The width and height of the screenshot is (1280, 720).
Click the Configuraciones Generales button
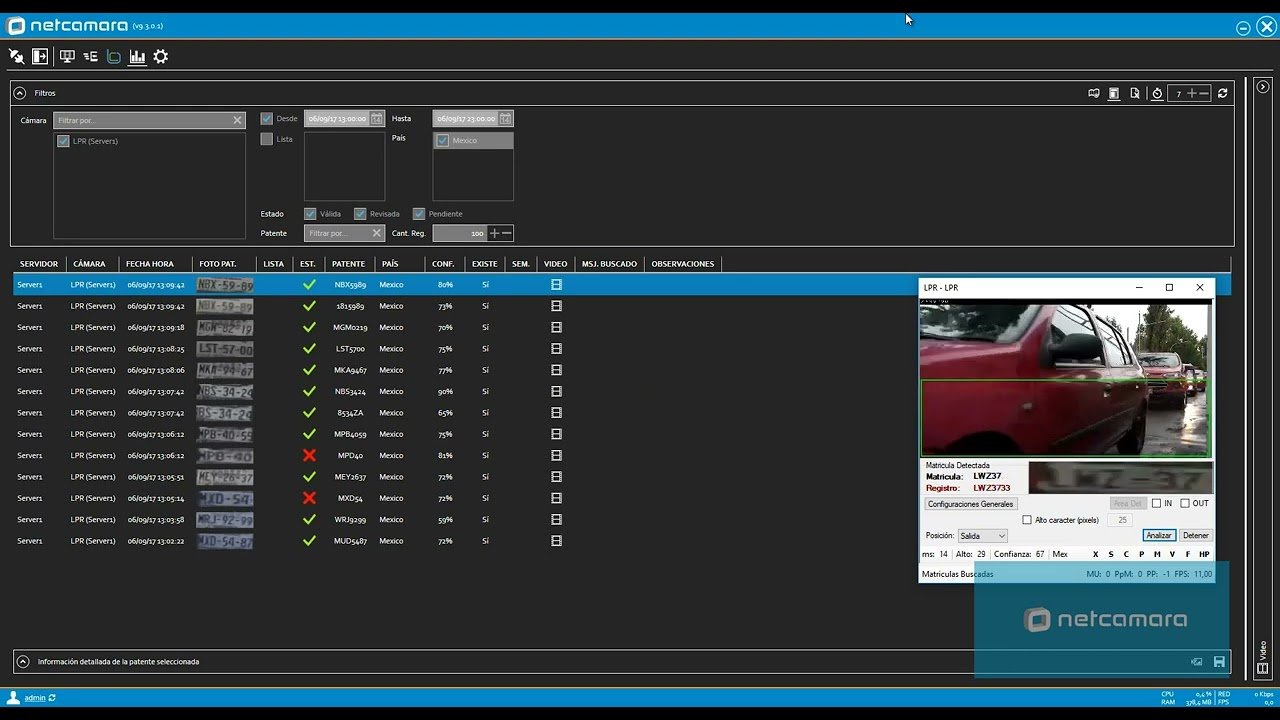coord(970,504)
